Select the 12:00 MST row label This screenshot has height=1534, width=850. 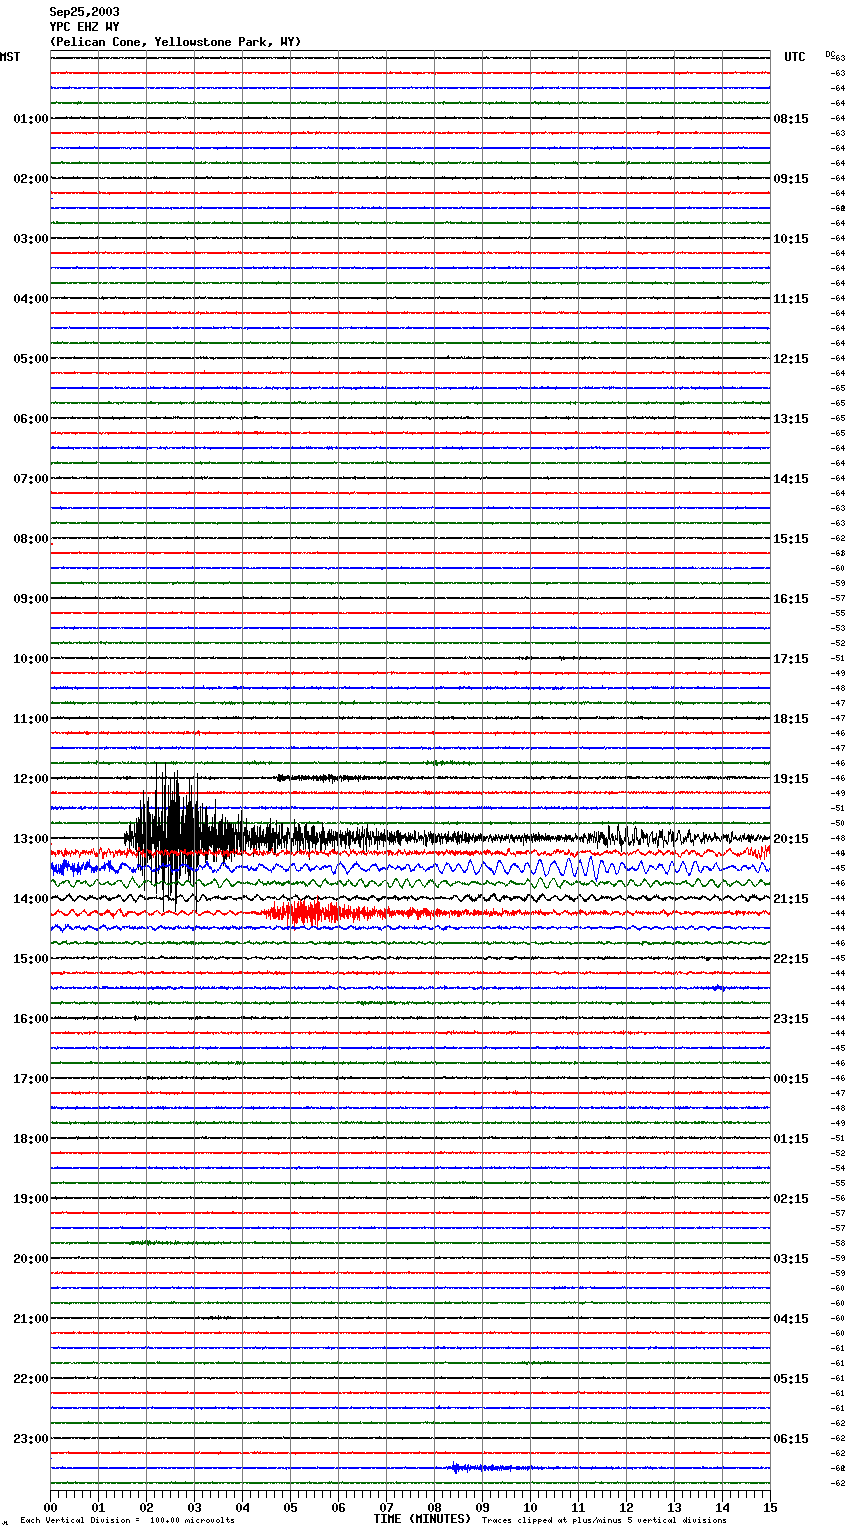coord(30,779)
